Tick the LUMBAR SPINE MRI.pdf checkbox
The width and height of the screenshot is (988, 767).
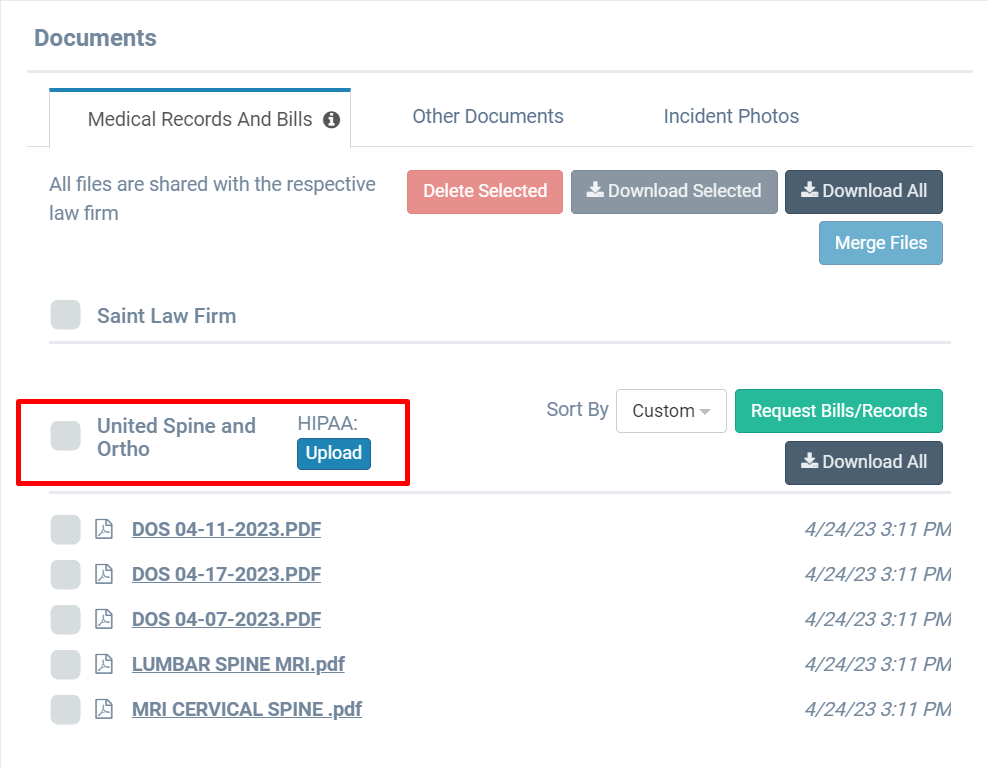[x=66, y=664]
